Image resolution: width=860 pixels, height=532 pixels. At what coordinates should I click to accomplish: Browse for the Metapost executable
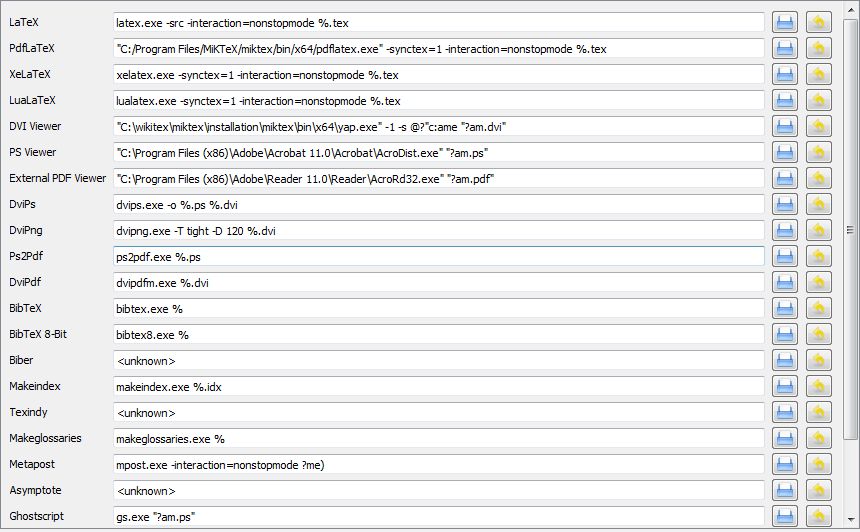click(785, 465)
